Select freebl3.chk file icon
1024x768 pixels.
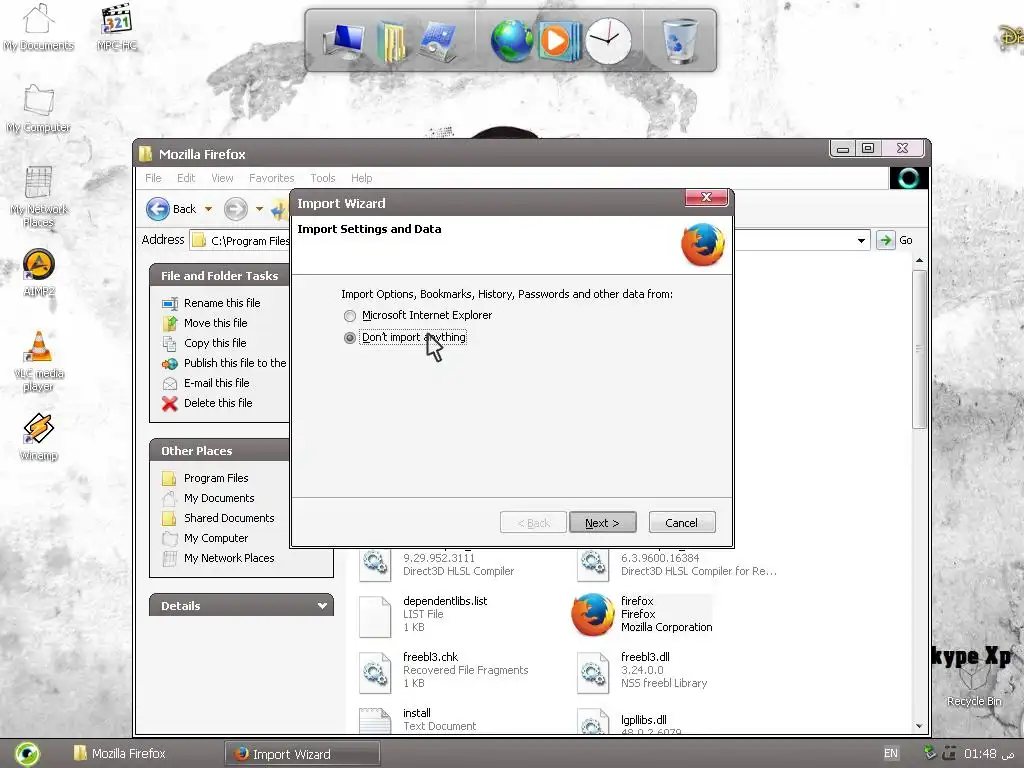tap(375, 672)
